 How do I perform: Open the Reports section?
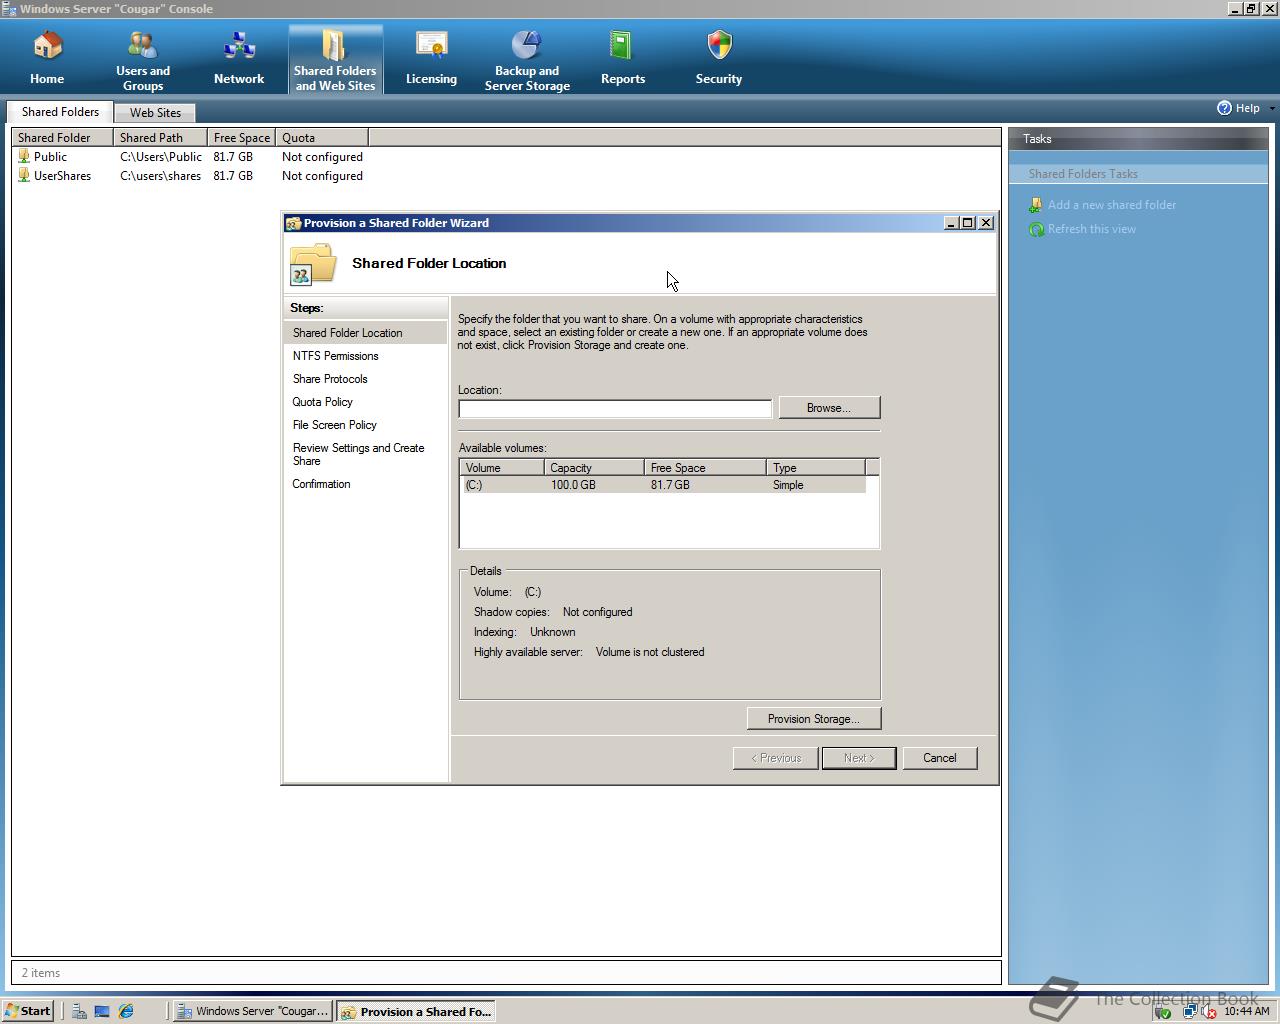pos(623,58)
